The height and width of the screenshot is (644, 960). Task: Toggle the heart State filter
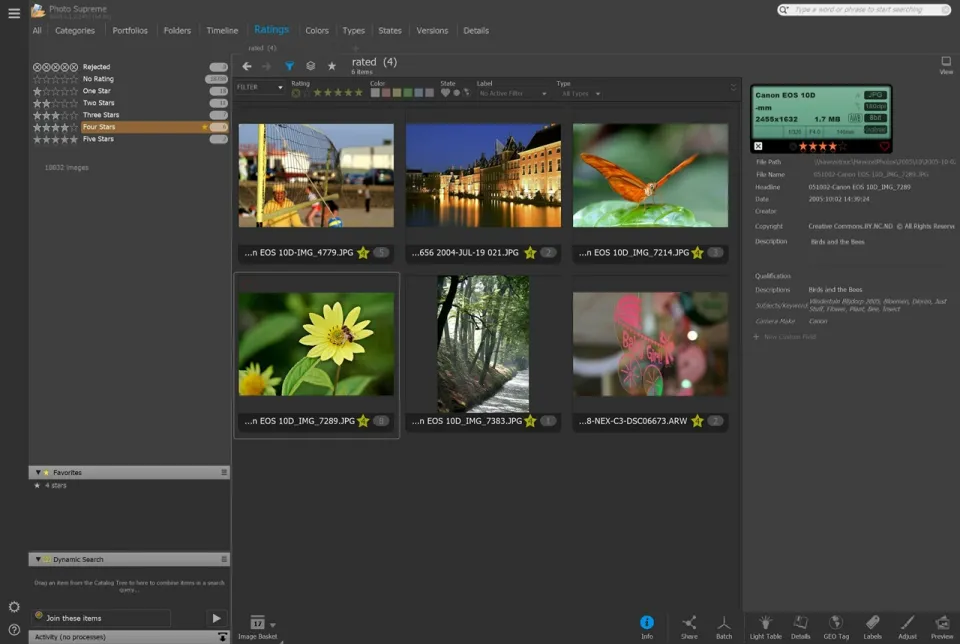tap(445, 93)
